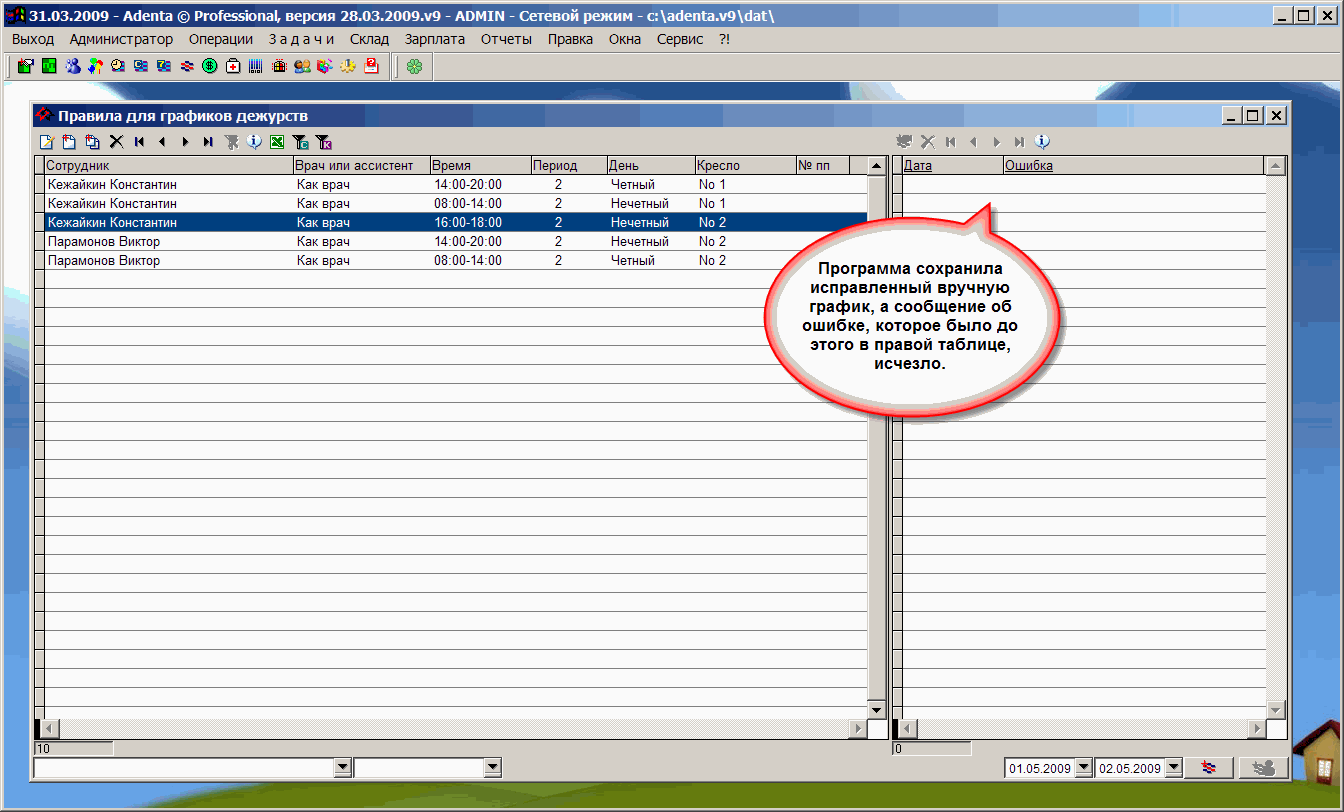This screenshot has width=1344, height=812.
Task: Open the 01.05.2009 start date dropdown
Action: pos(1083,768)
